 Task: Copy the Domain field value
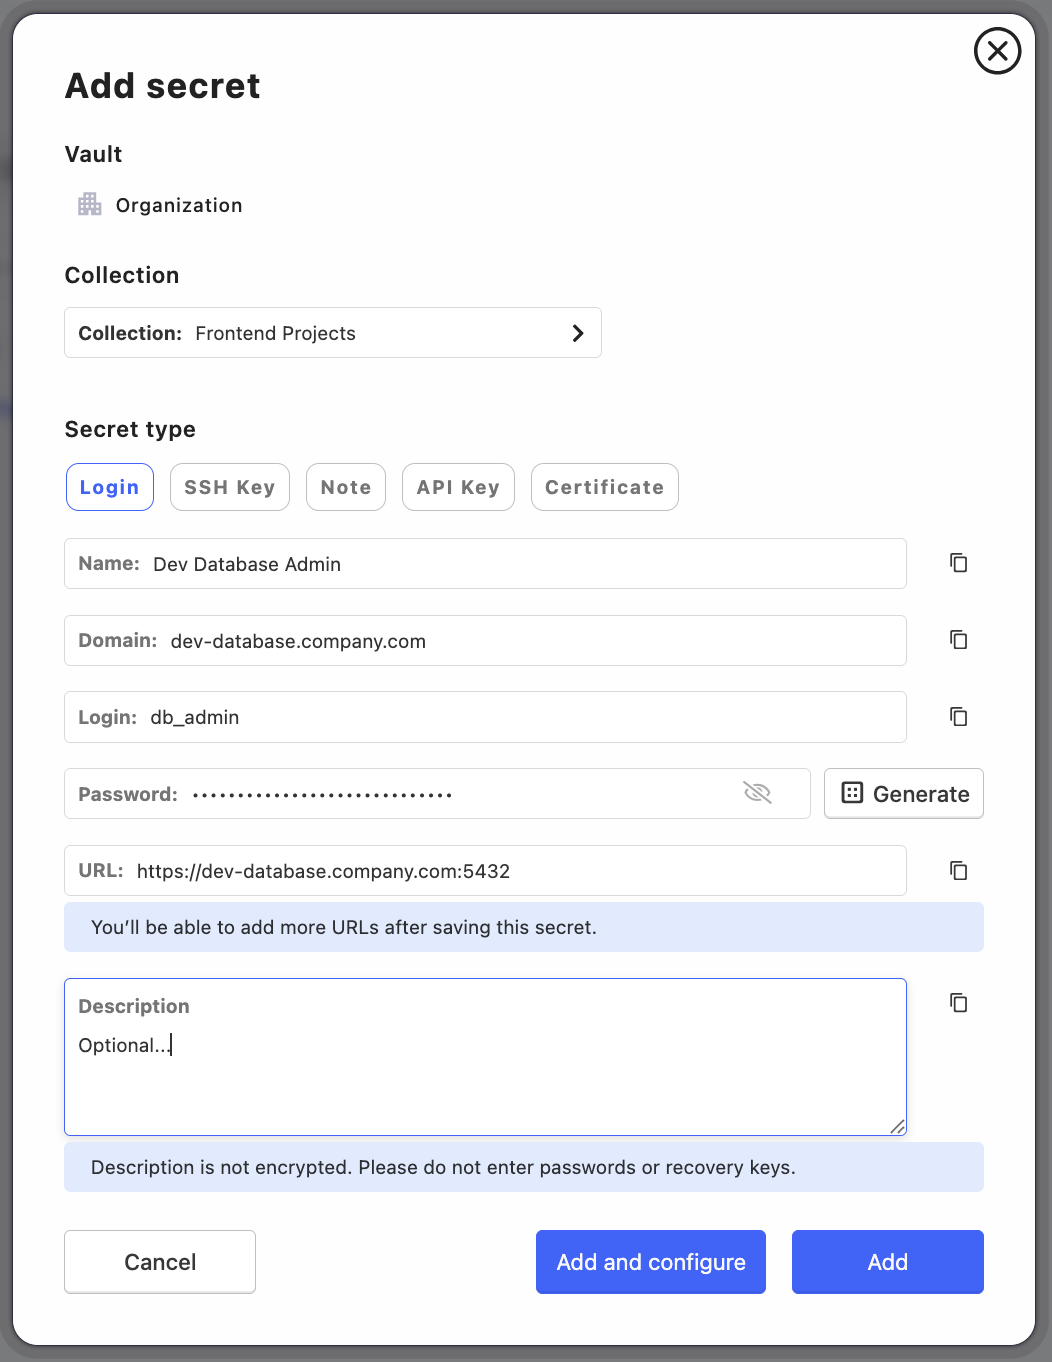[958, 640]
